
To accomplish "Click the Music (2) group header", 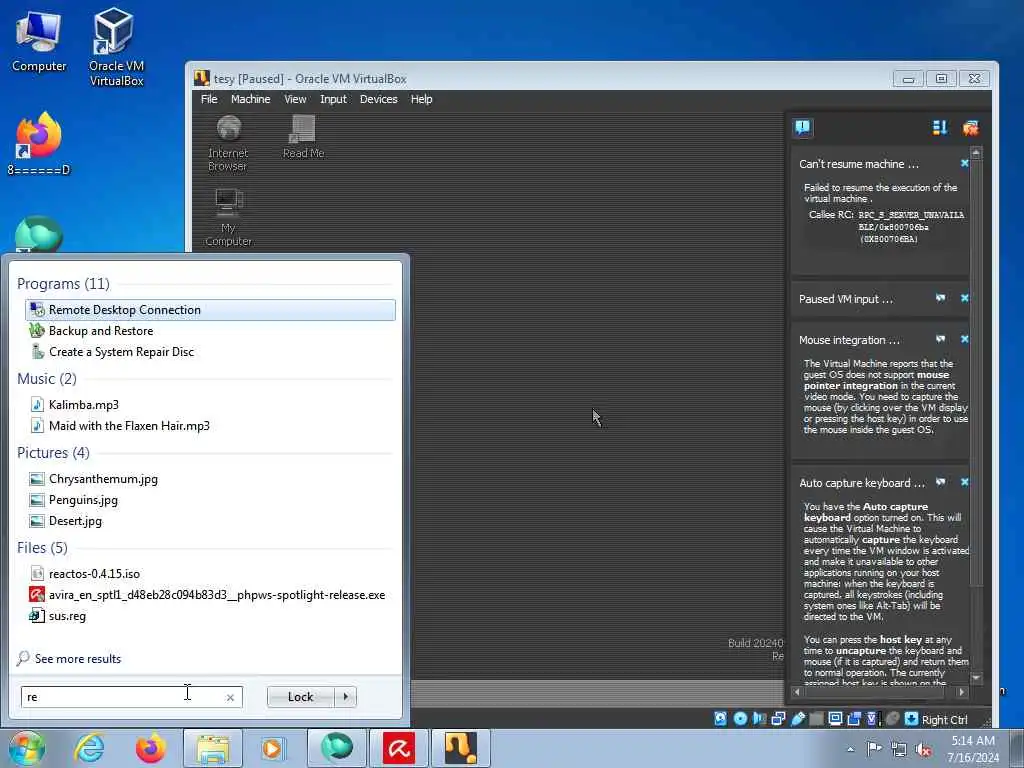I will click(x=47, y=379).
